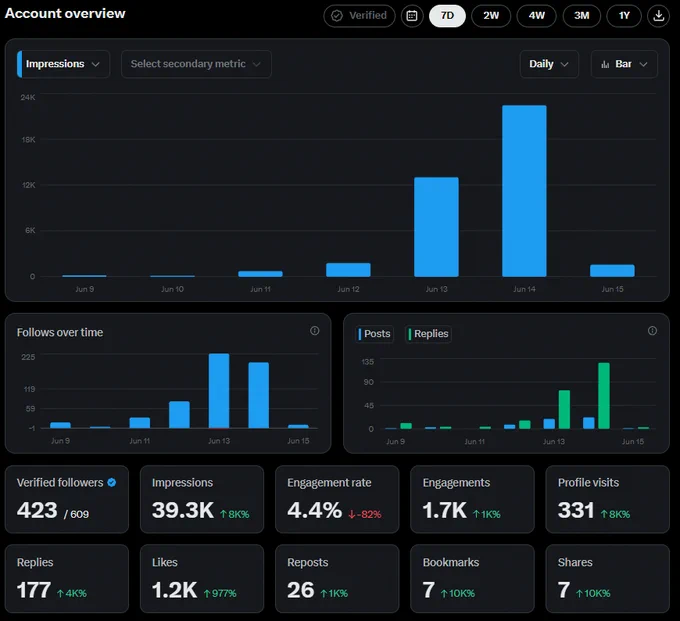Click the verified badge beside Verified followers
This screenshot has height=621, width=680.
[111, 482]
